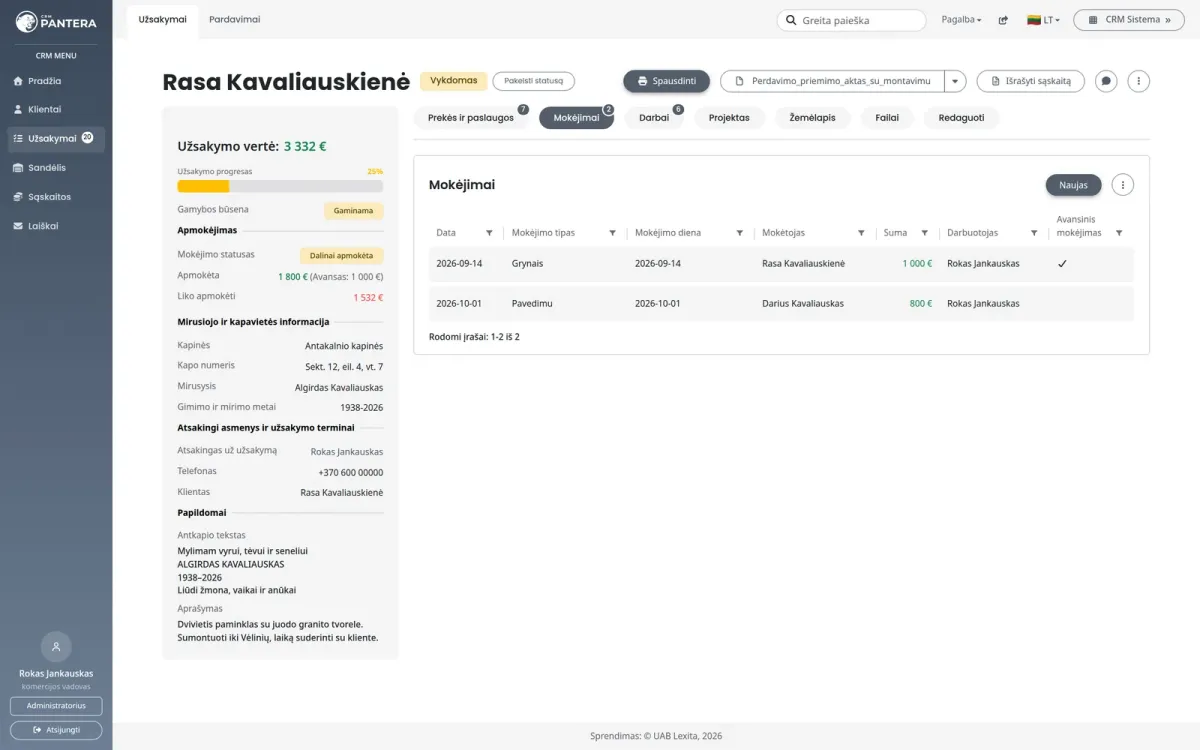
Task: Log out with Atsijungti button
Action: [56, 730]
